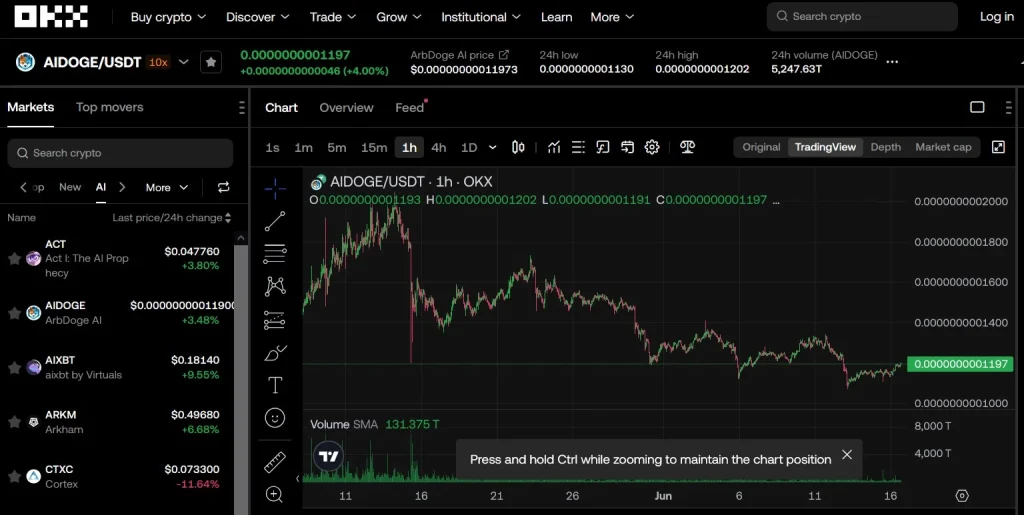Switch to Original chart view
Image resolution: width=1024 pixels, height=515 pixels.
tap(761, 147)
